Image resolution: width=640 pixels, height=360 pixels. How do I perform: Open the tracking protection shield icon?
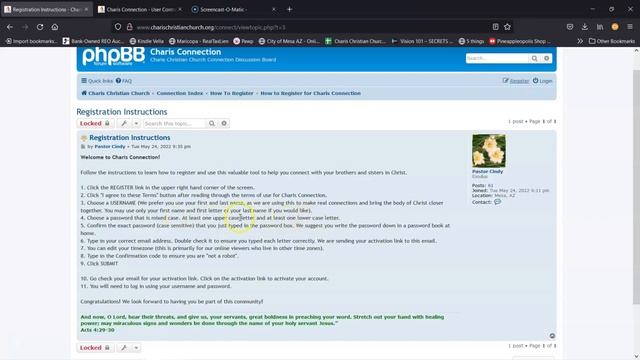pyautogui.click(x=118, y=27)
